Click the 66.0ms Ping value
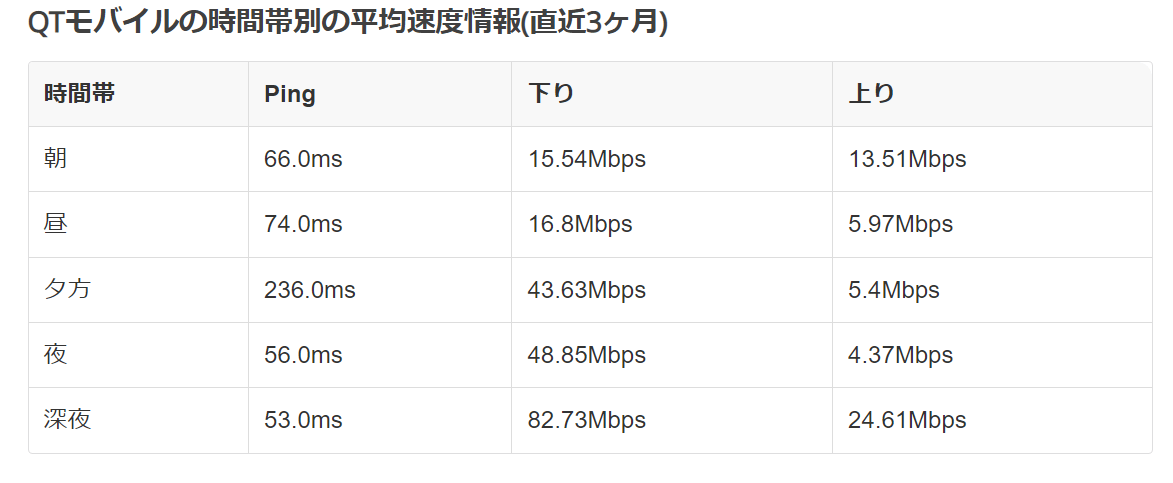 point(303,159)
